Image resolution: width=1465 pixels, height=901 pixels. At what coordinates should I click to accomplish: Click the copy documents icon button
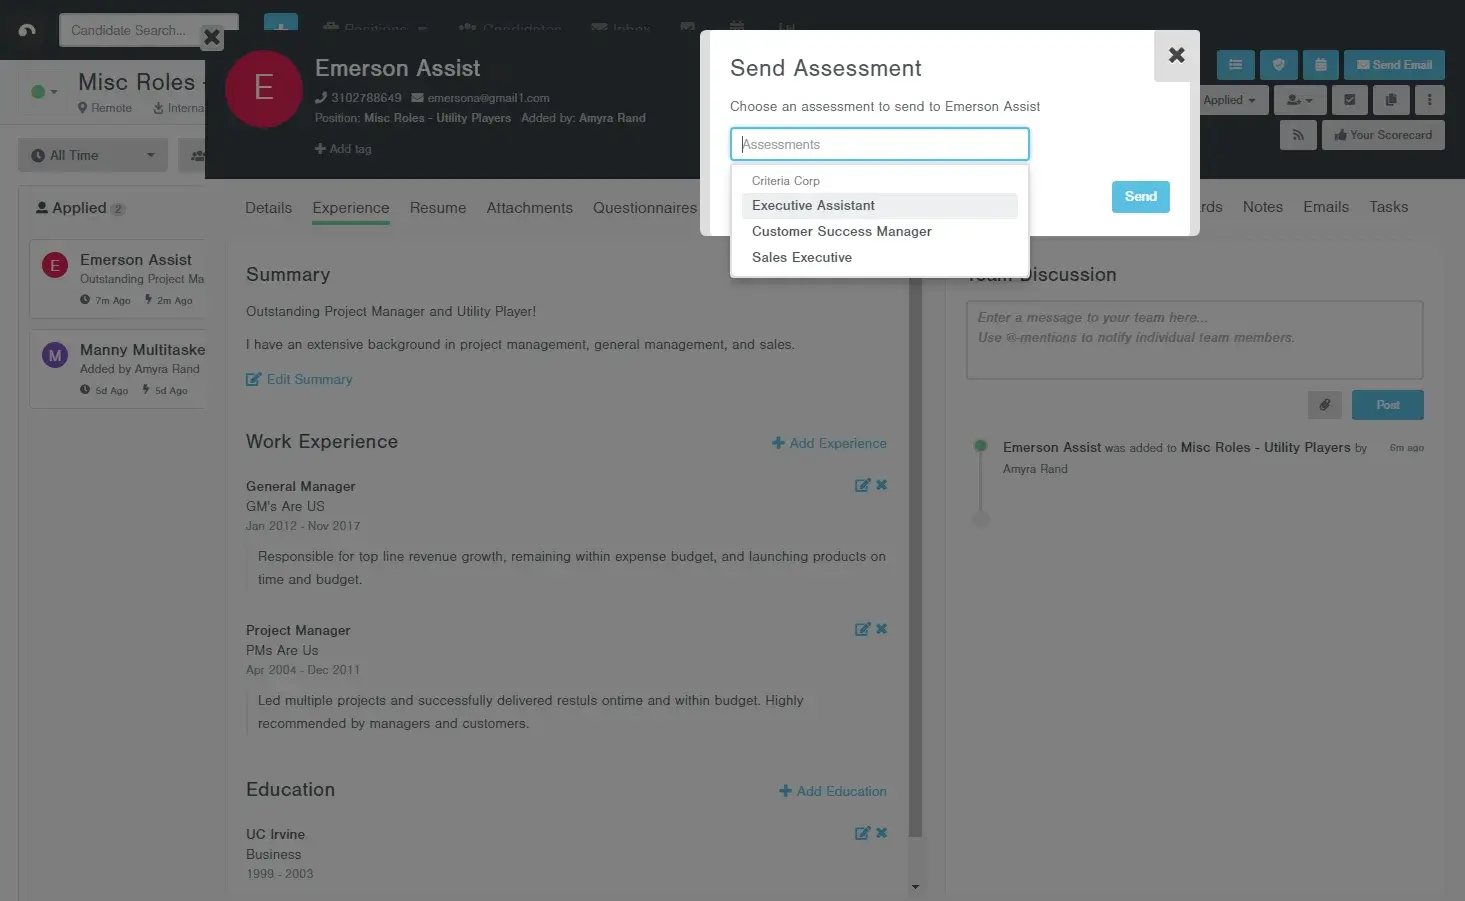[x=1391, y=100]
